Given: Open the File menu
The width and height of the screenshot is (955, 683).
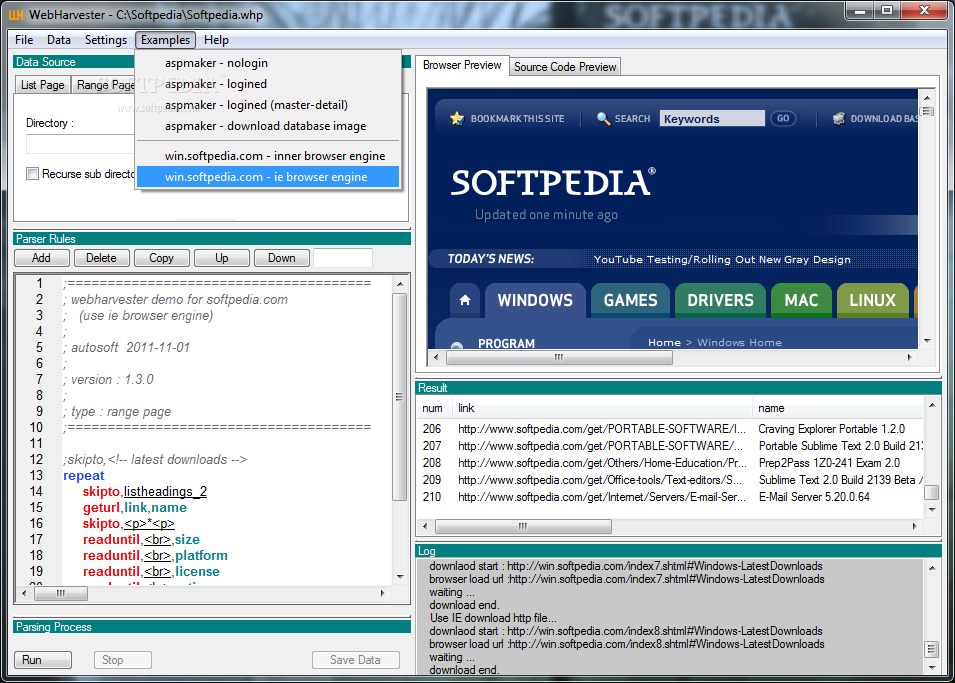Looking at the screenshot, I should [x=24, y=40].
